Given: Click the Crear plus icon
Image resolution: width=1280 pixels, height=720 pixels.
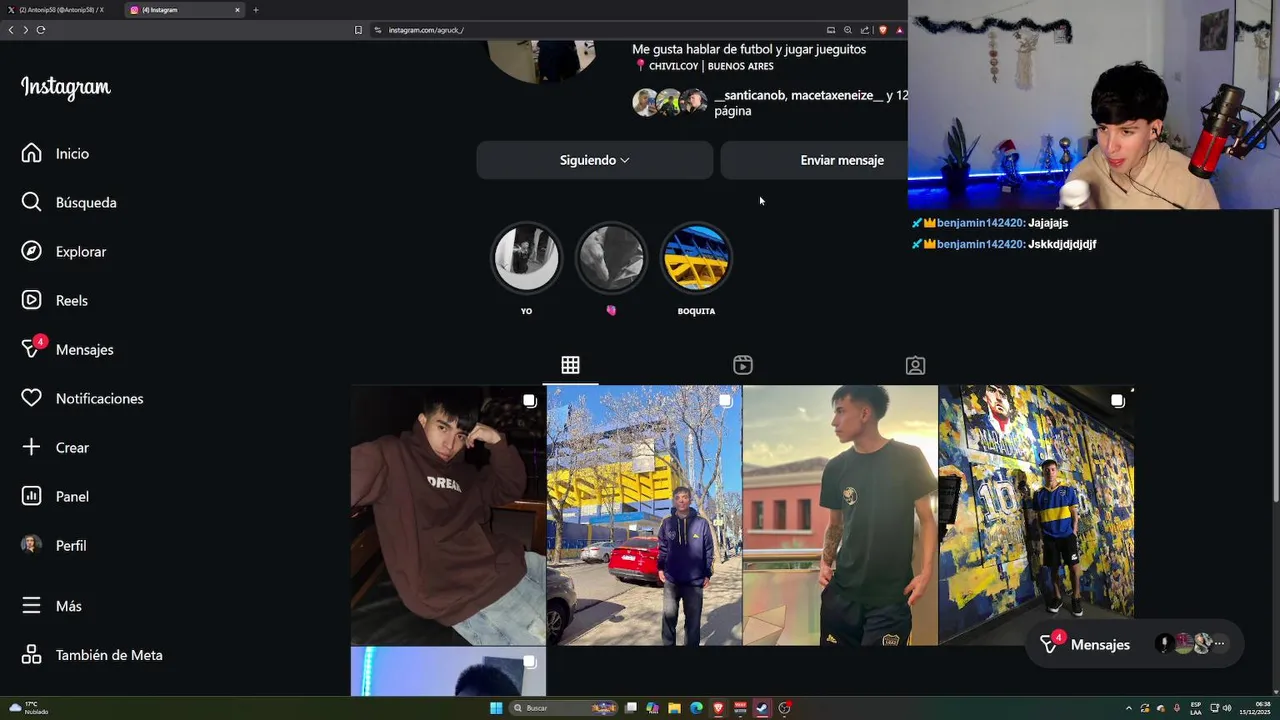Looking at the screenshot, I should click(32, 447).
